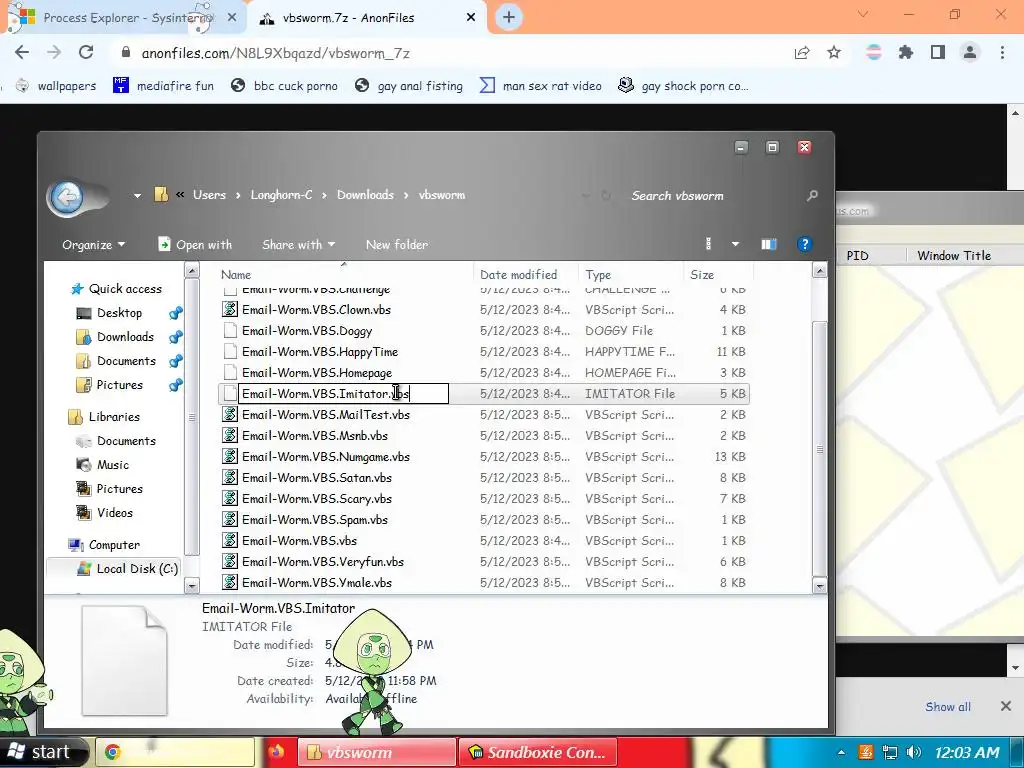Toggle the preview pane icon
Viewport: 1024px width, 768px height.
(x=769, y=244)
